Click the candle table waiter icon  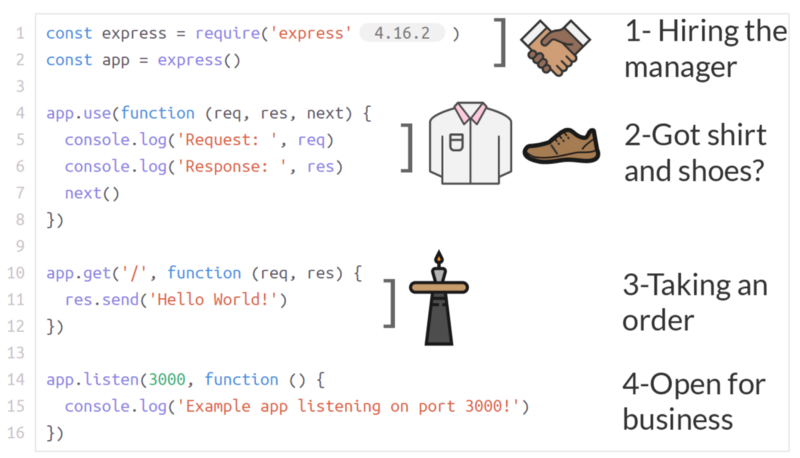click(x=439, y=299)
